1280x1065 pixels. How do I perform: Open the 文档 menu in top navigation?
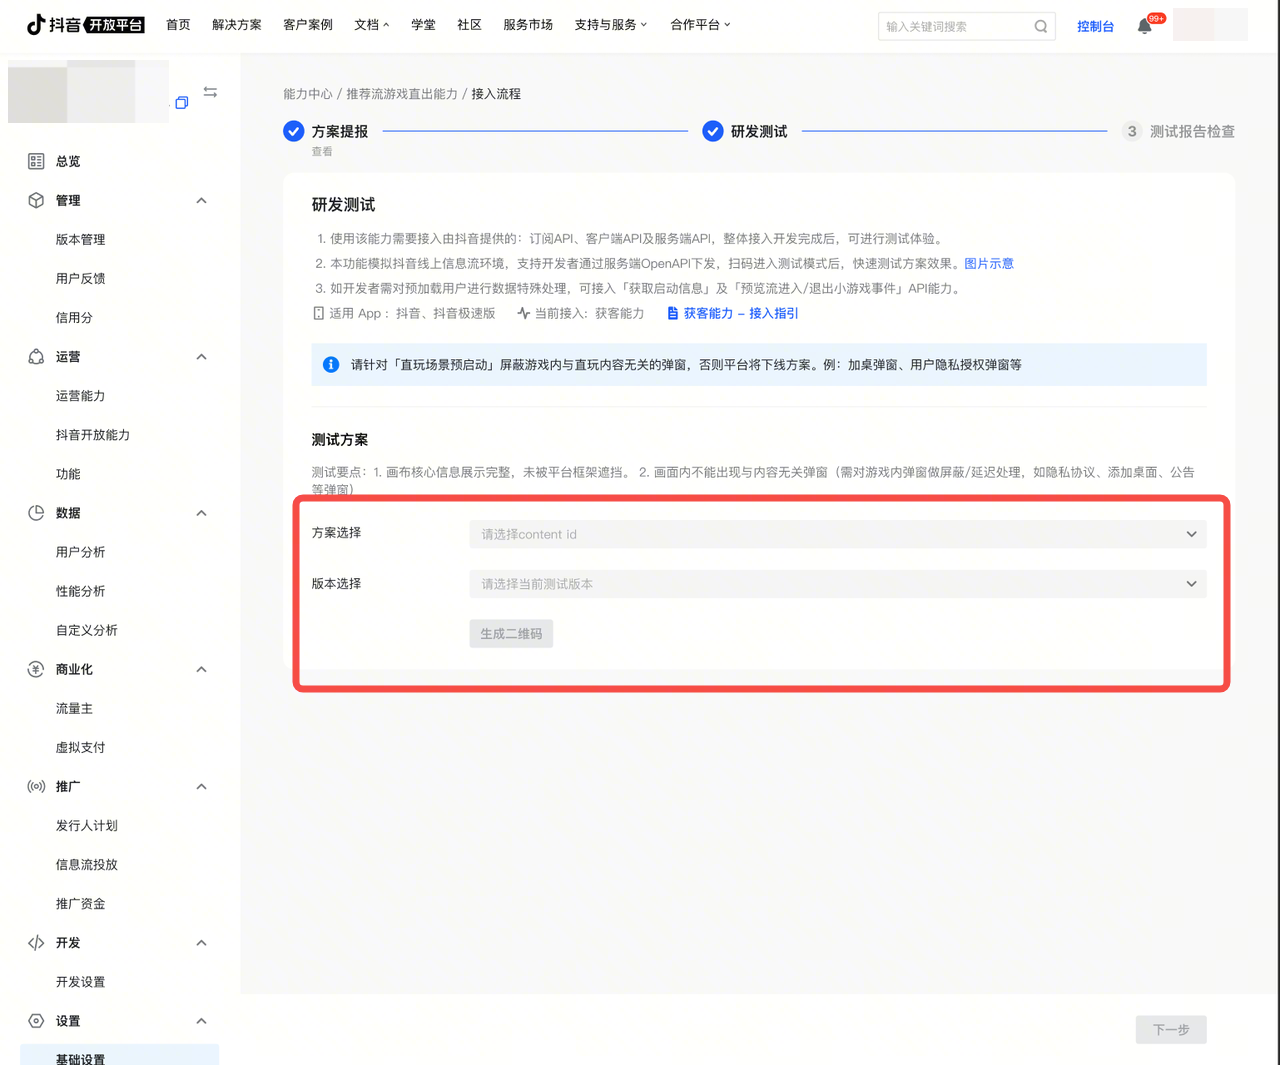tap(371, 25)
